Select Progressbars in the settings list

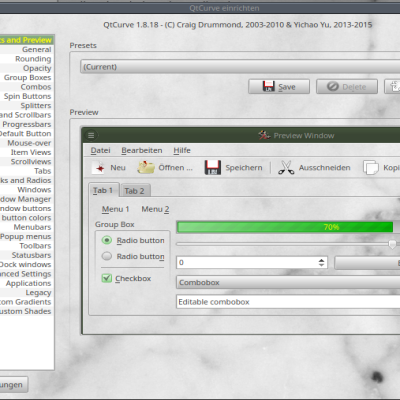[27, 124]
